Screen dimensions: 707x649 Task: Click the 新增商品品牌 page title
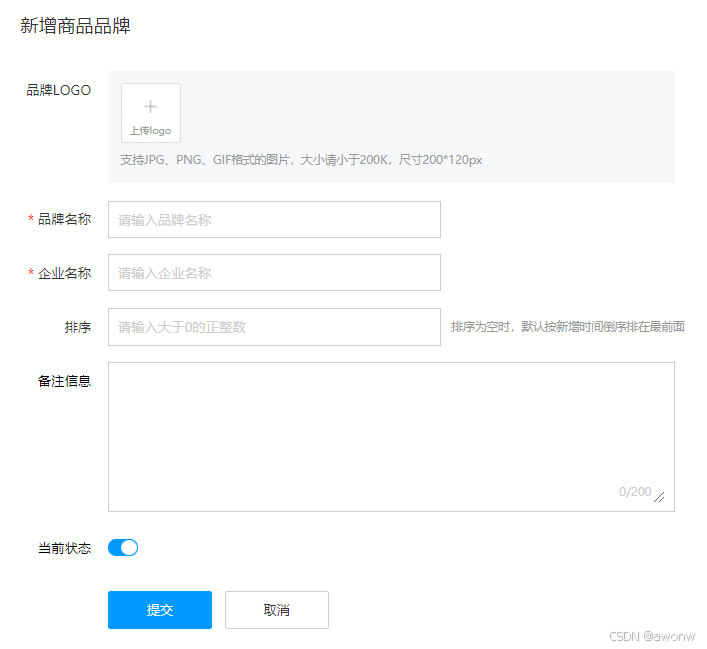tap(75, 26)
